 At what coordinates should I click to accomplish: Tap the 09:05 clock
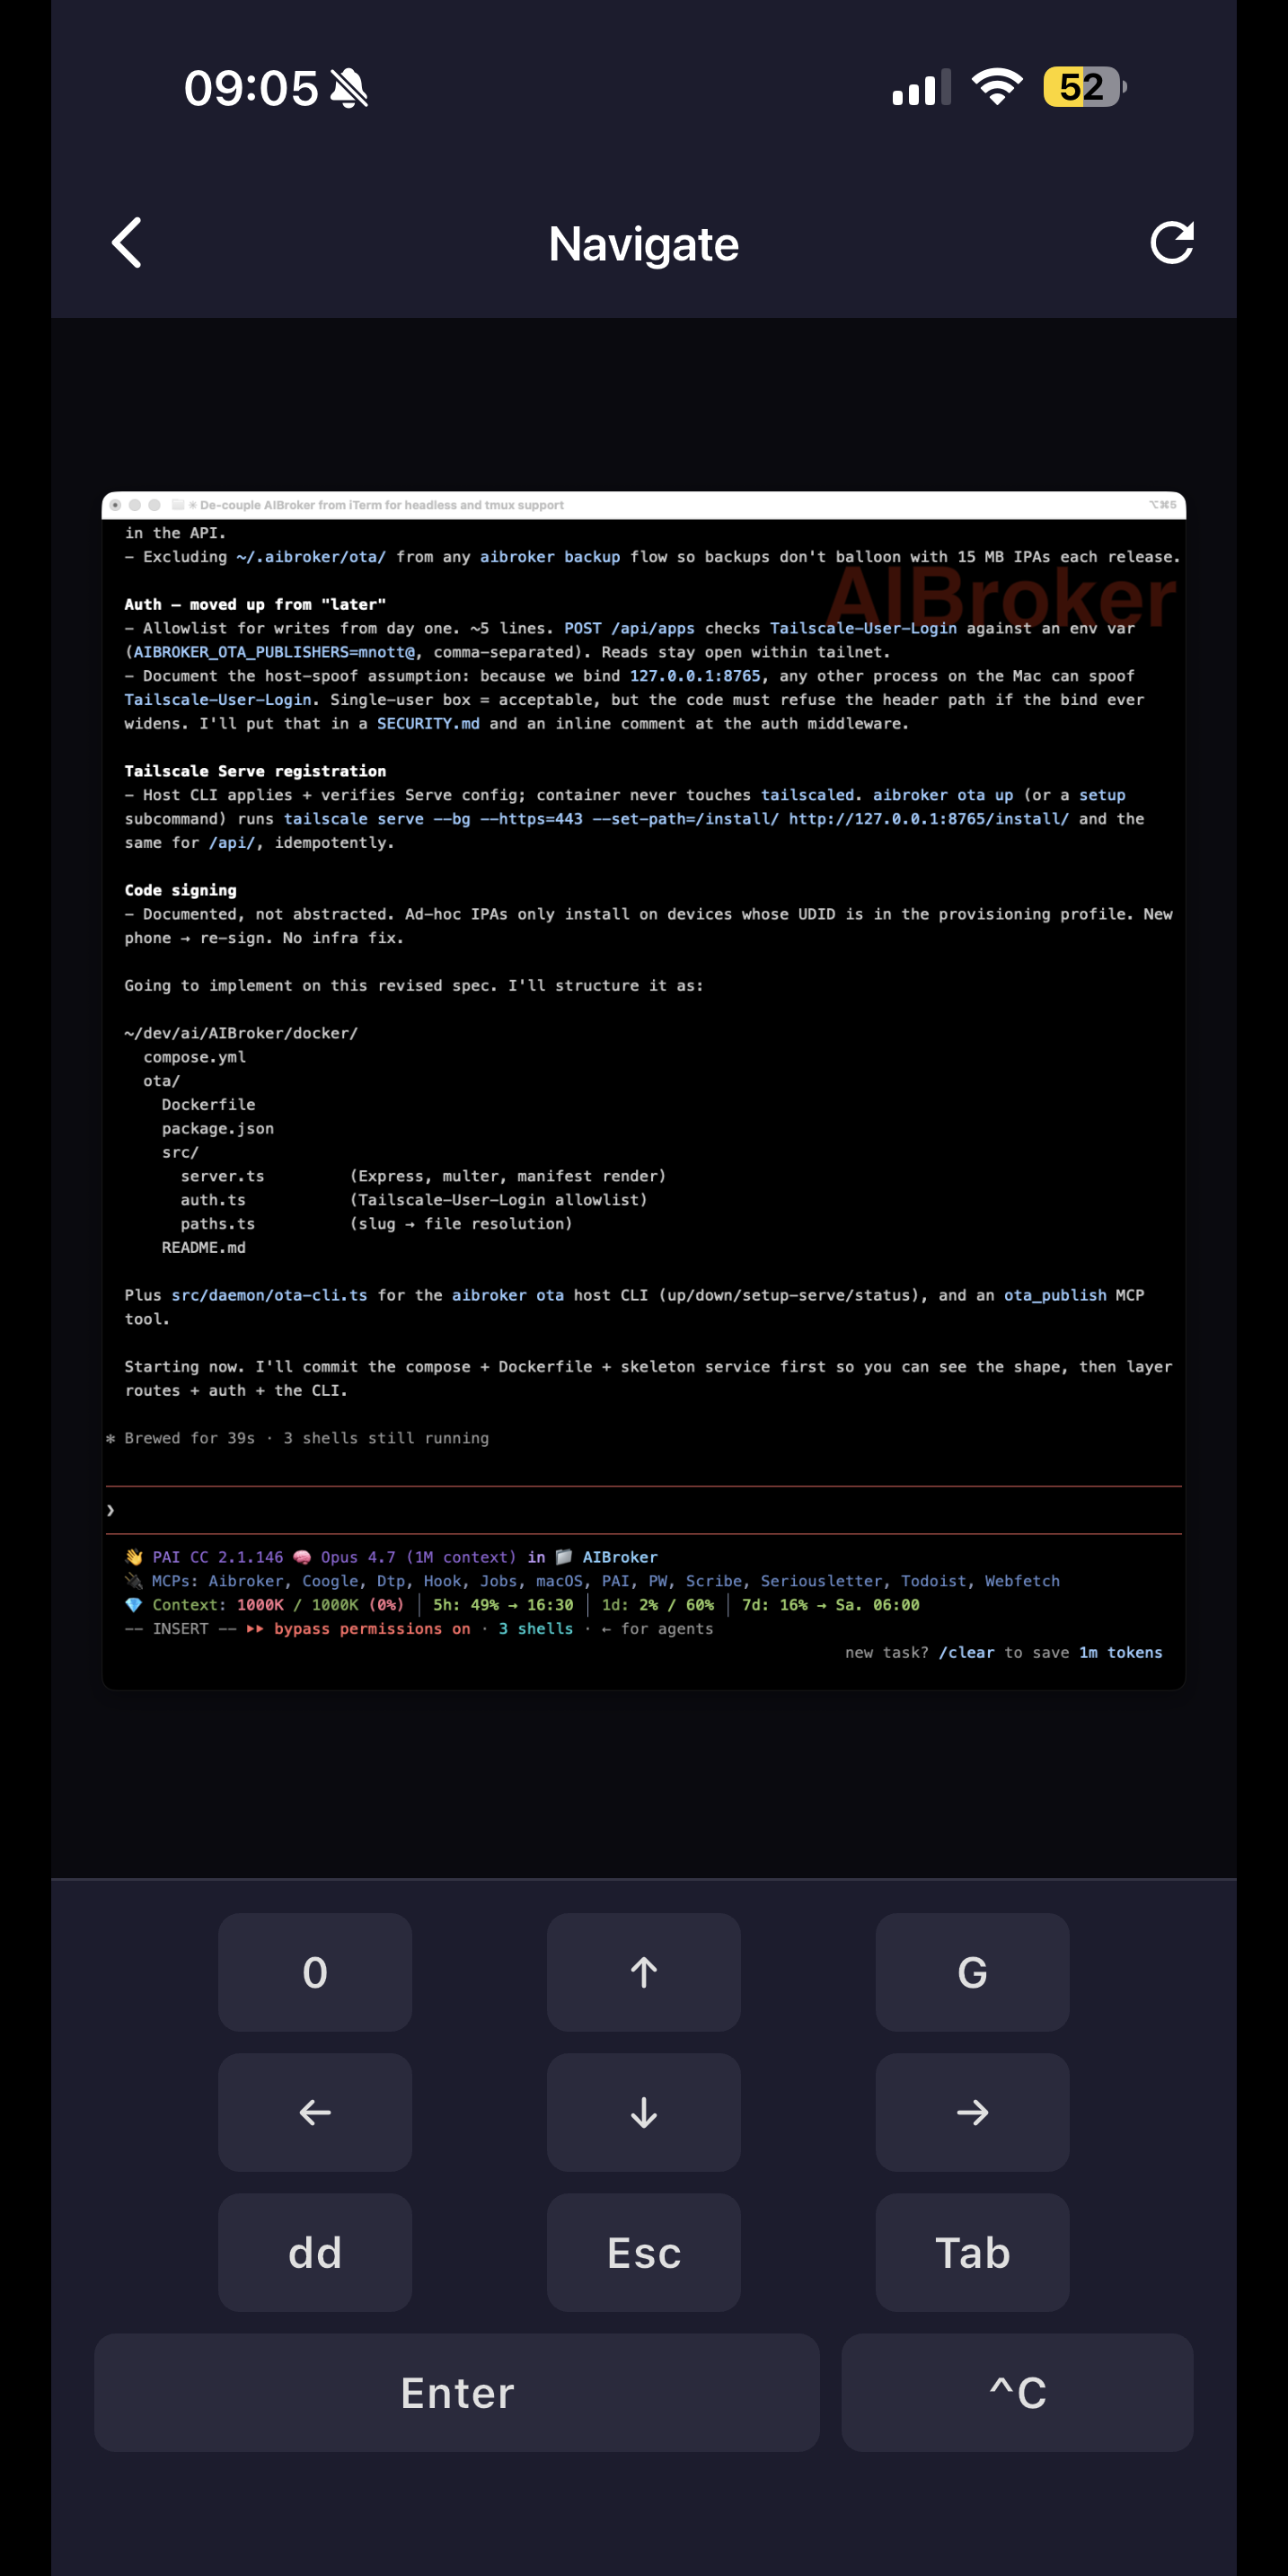coord(251,88)
